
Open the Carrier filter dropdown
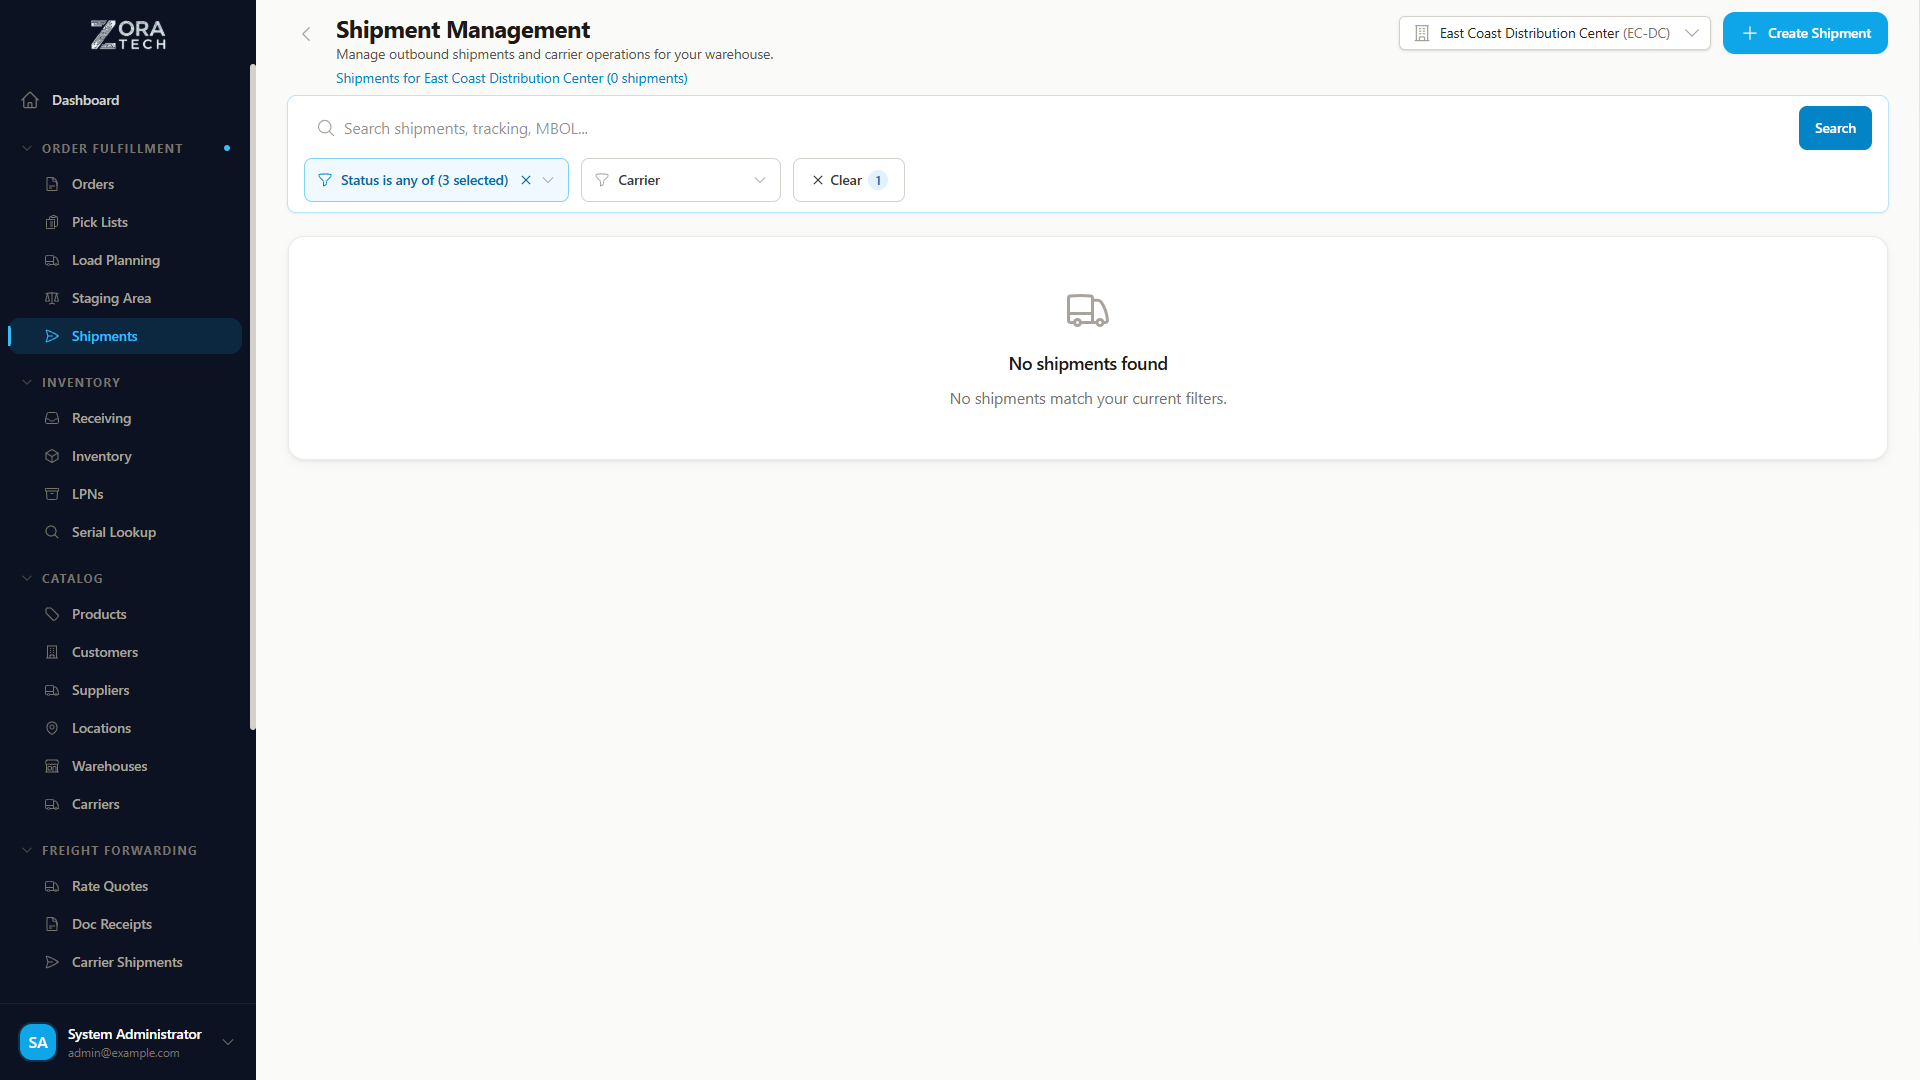[x=680, y=180]
